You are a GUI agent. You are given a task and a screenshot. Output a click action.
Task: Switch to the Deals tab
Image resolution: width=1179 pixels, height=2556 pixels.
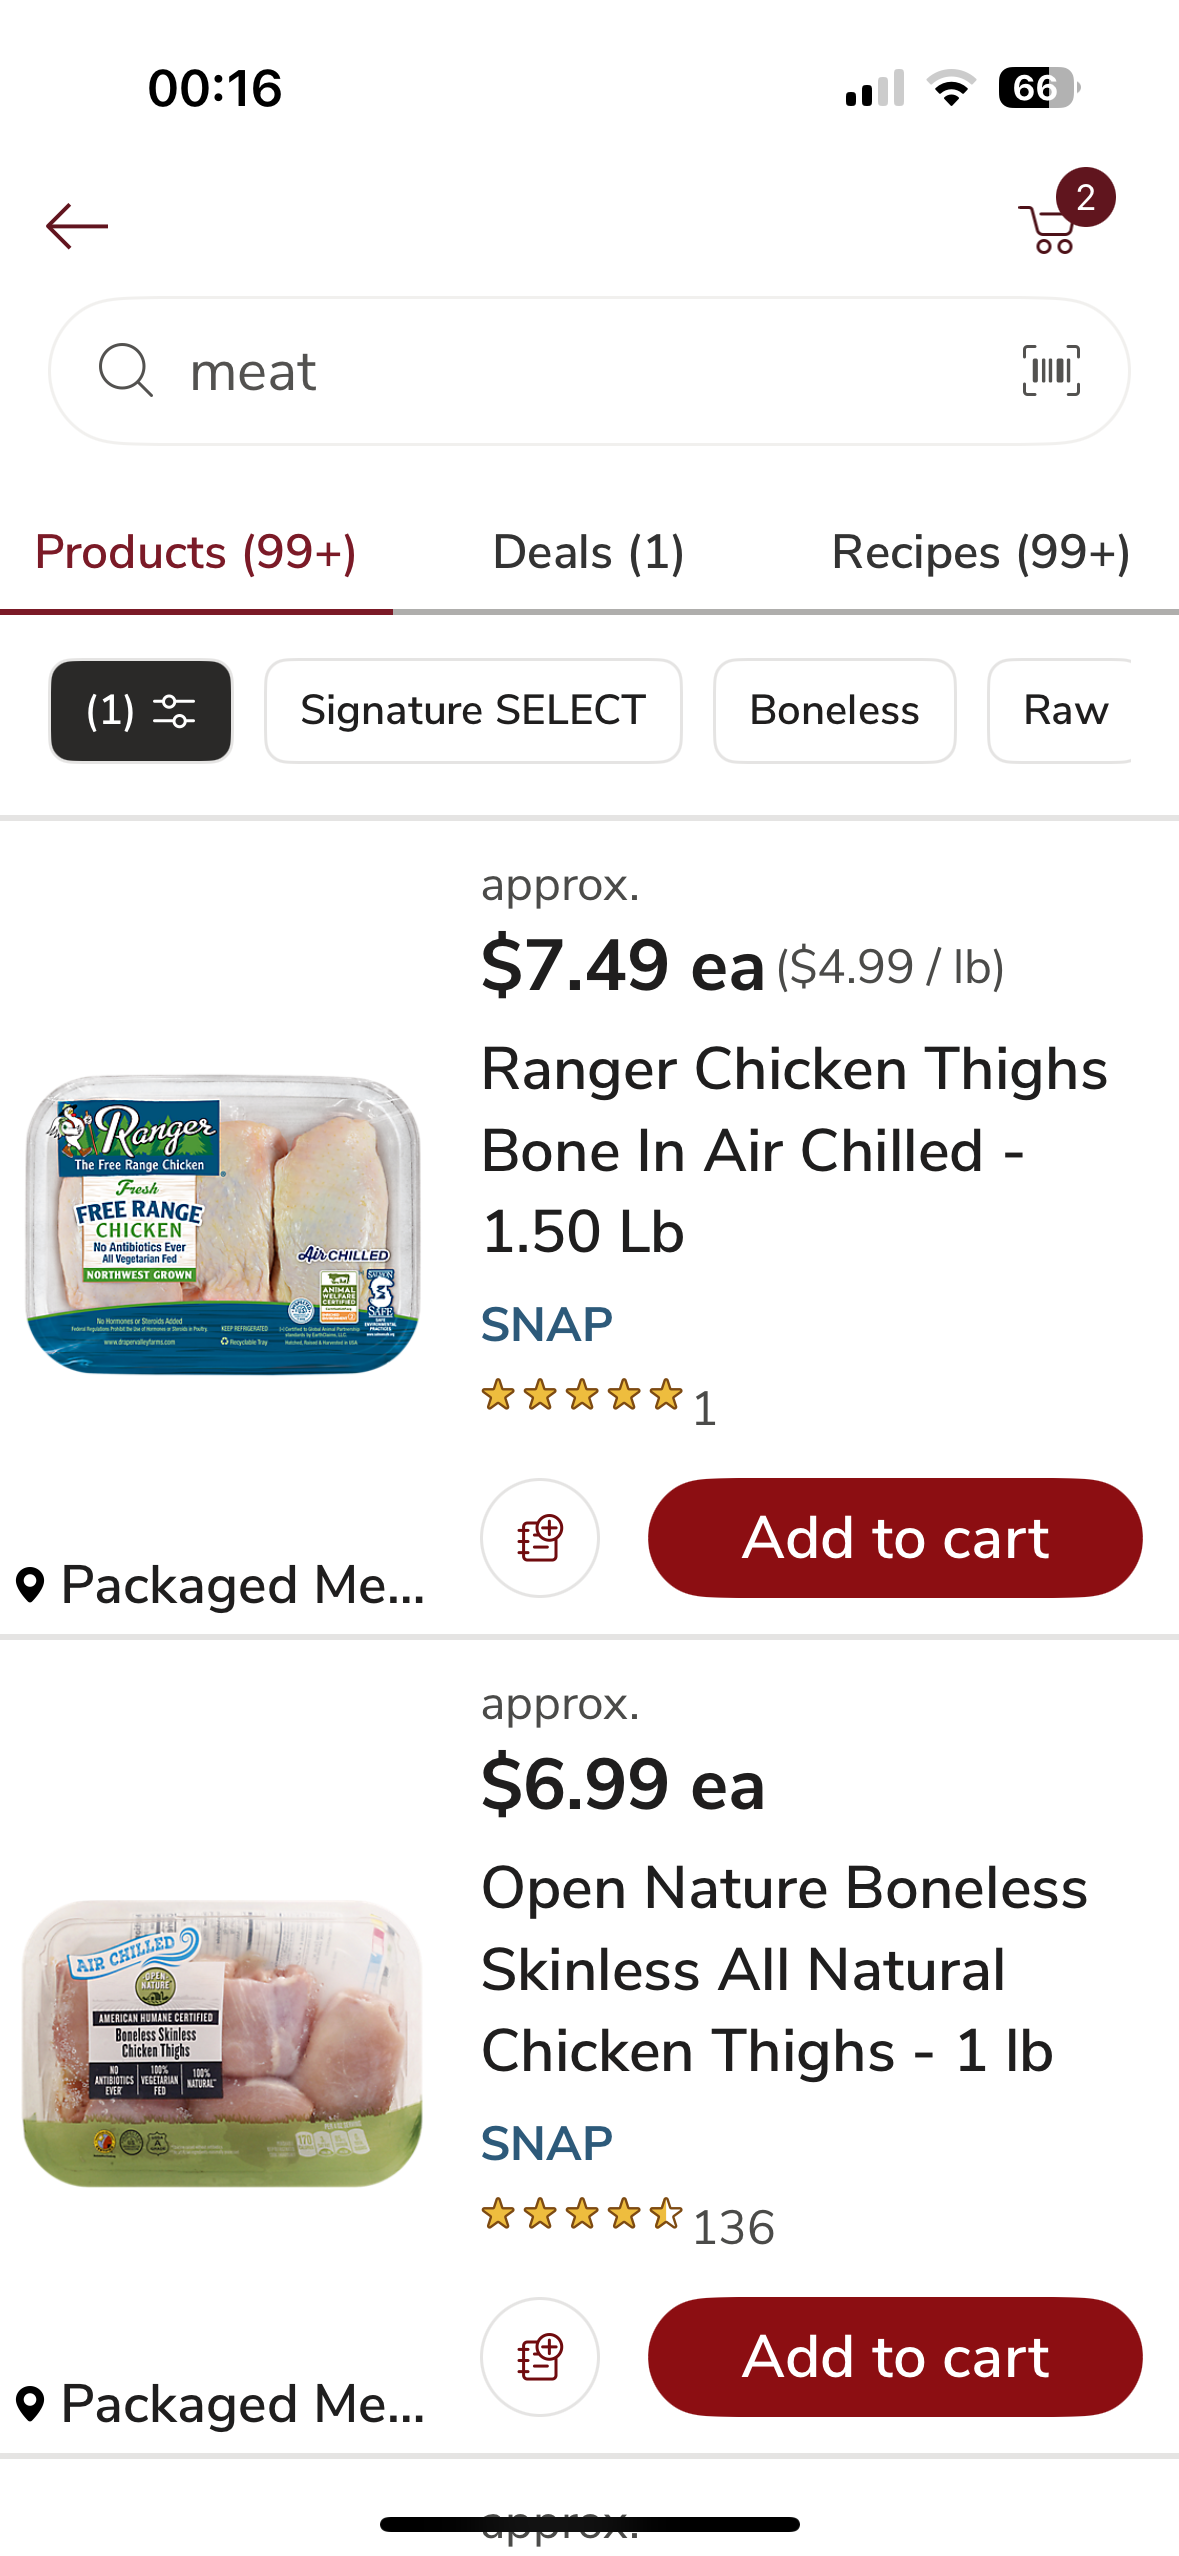click(588, 553)
